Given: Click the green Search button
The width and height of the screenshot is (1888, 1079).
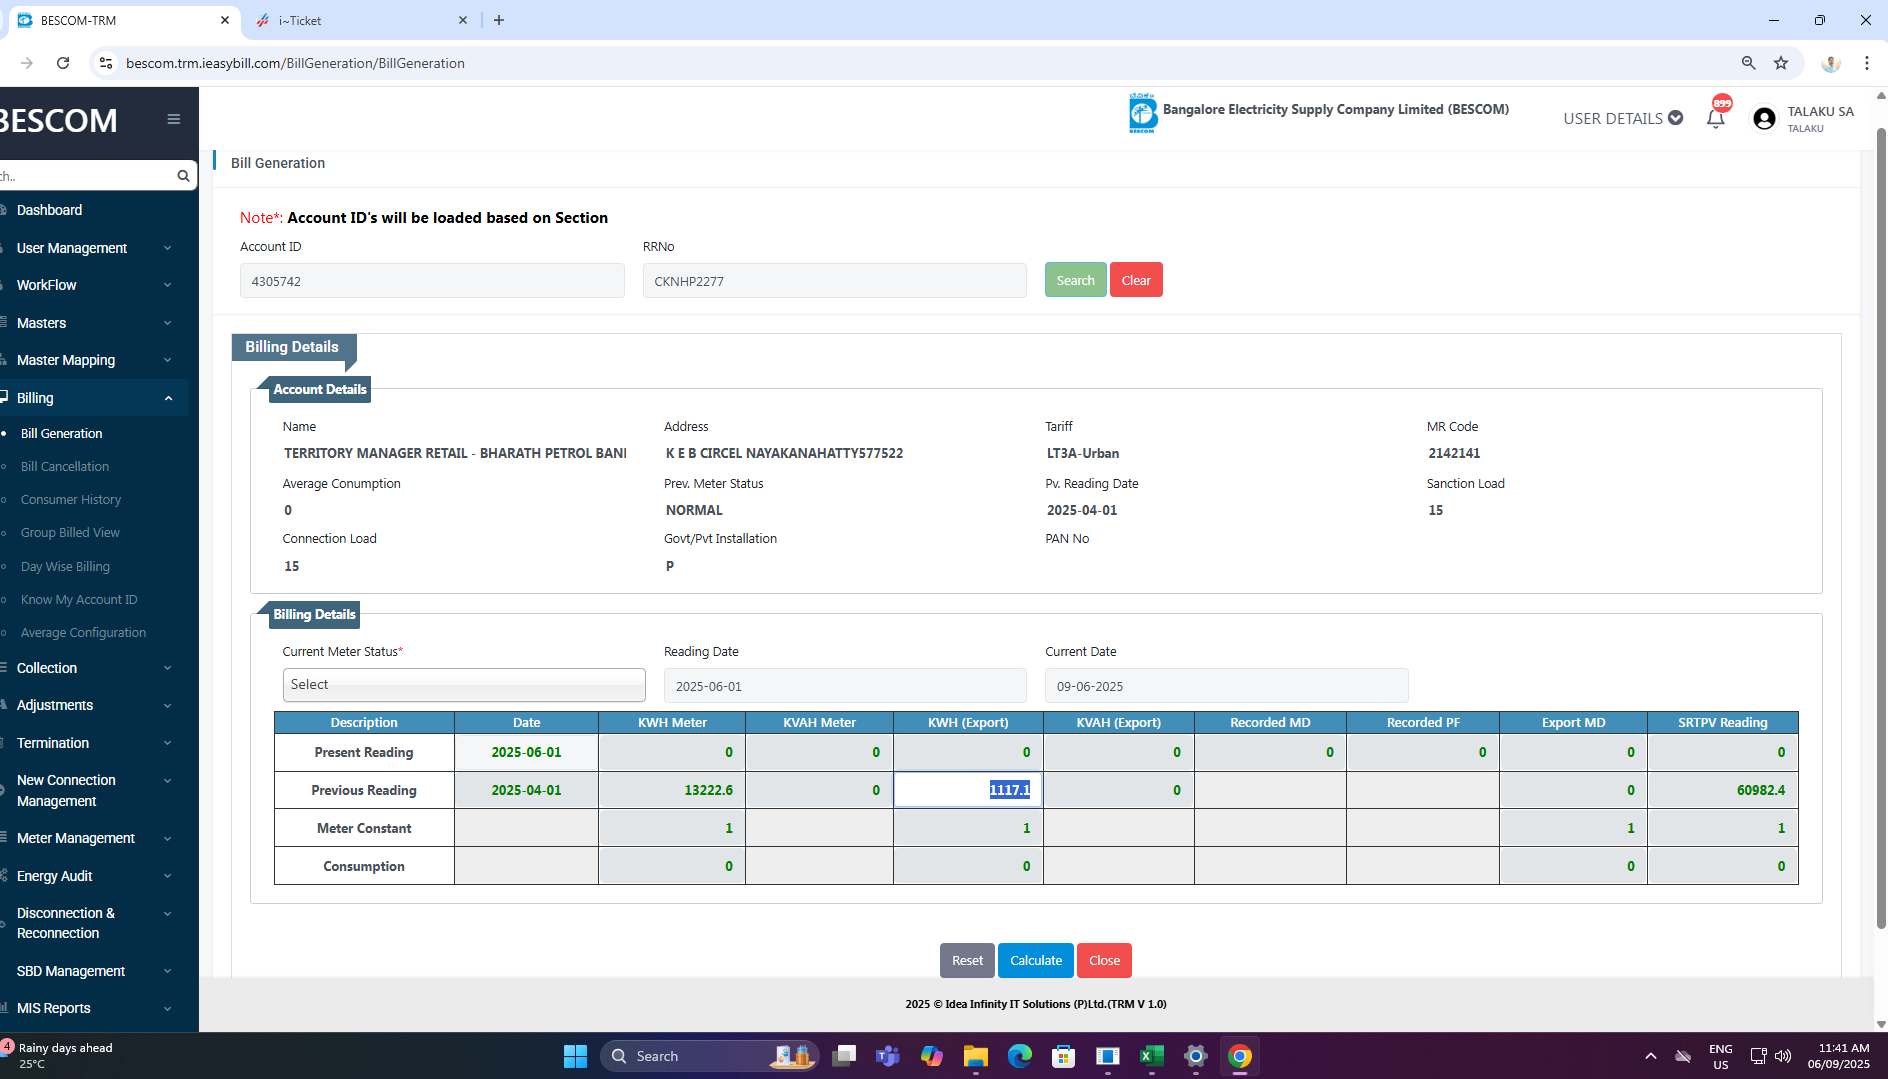Looking at the screenshot, I should (1075, 280).
